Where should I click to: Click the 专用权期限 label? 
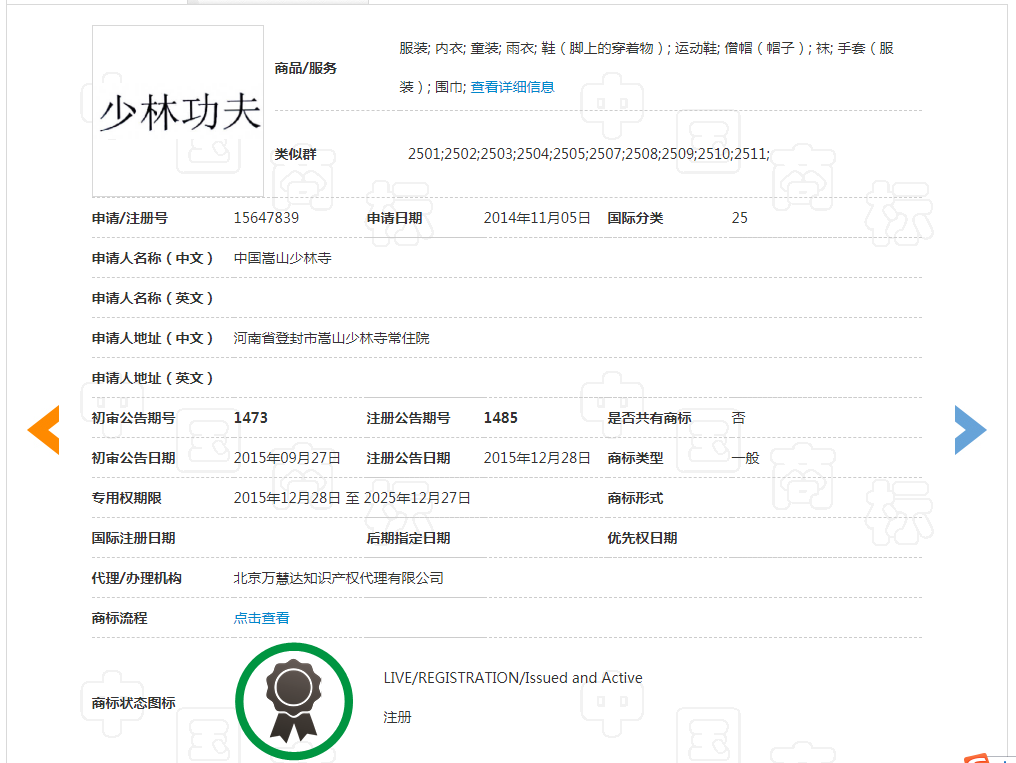pyautogui.click(x=126, y=498)
